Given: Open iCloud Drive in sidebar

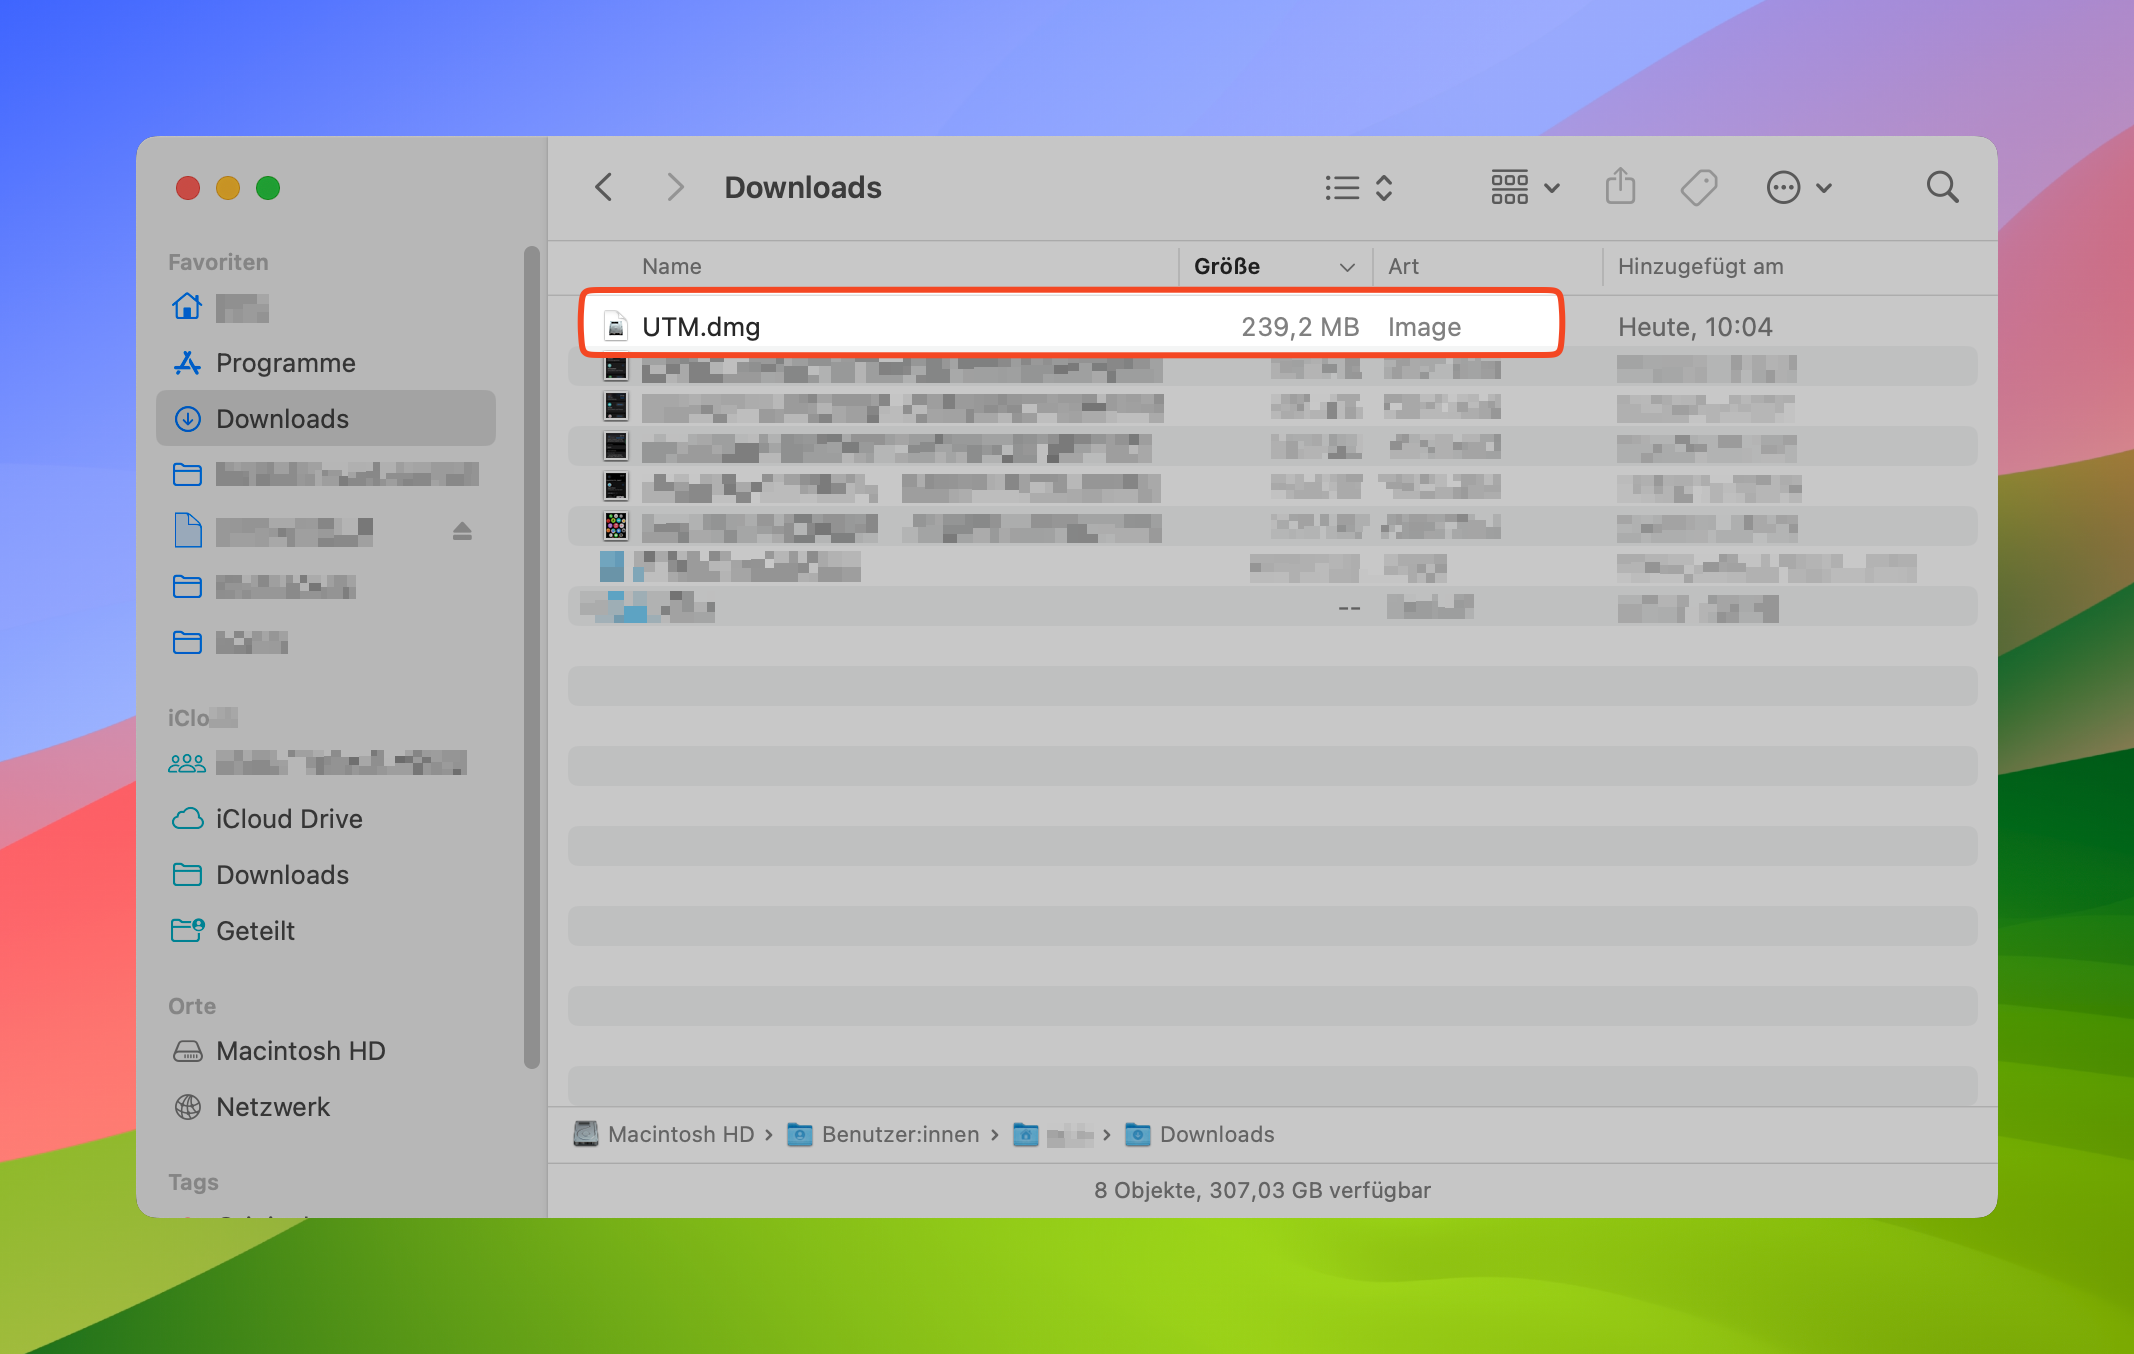Looking at the screenshot, I should [288, 819].
